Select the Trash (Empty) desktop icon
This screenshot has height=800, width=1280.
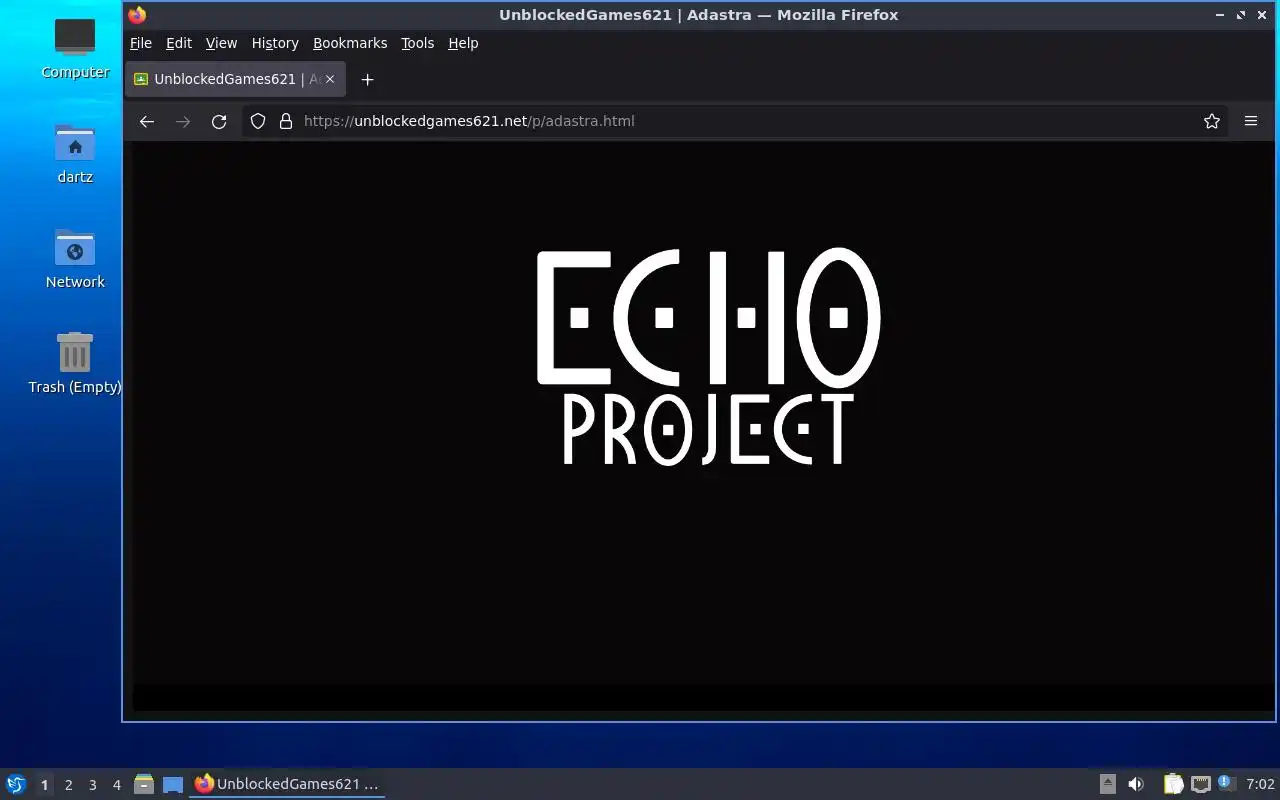[x=75, y=363]
